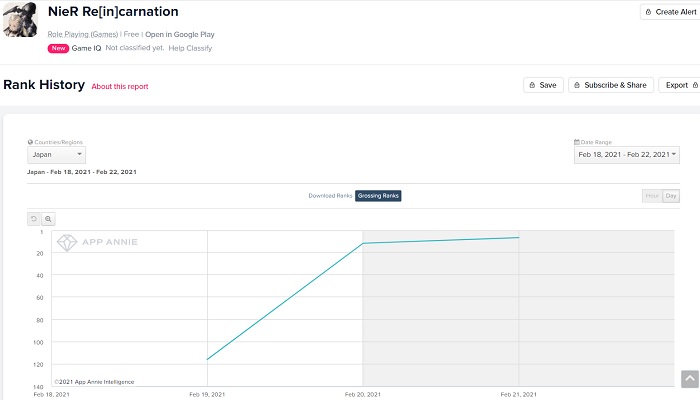
Task: Click the Help Classify link
Action: point(190,48)
